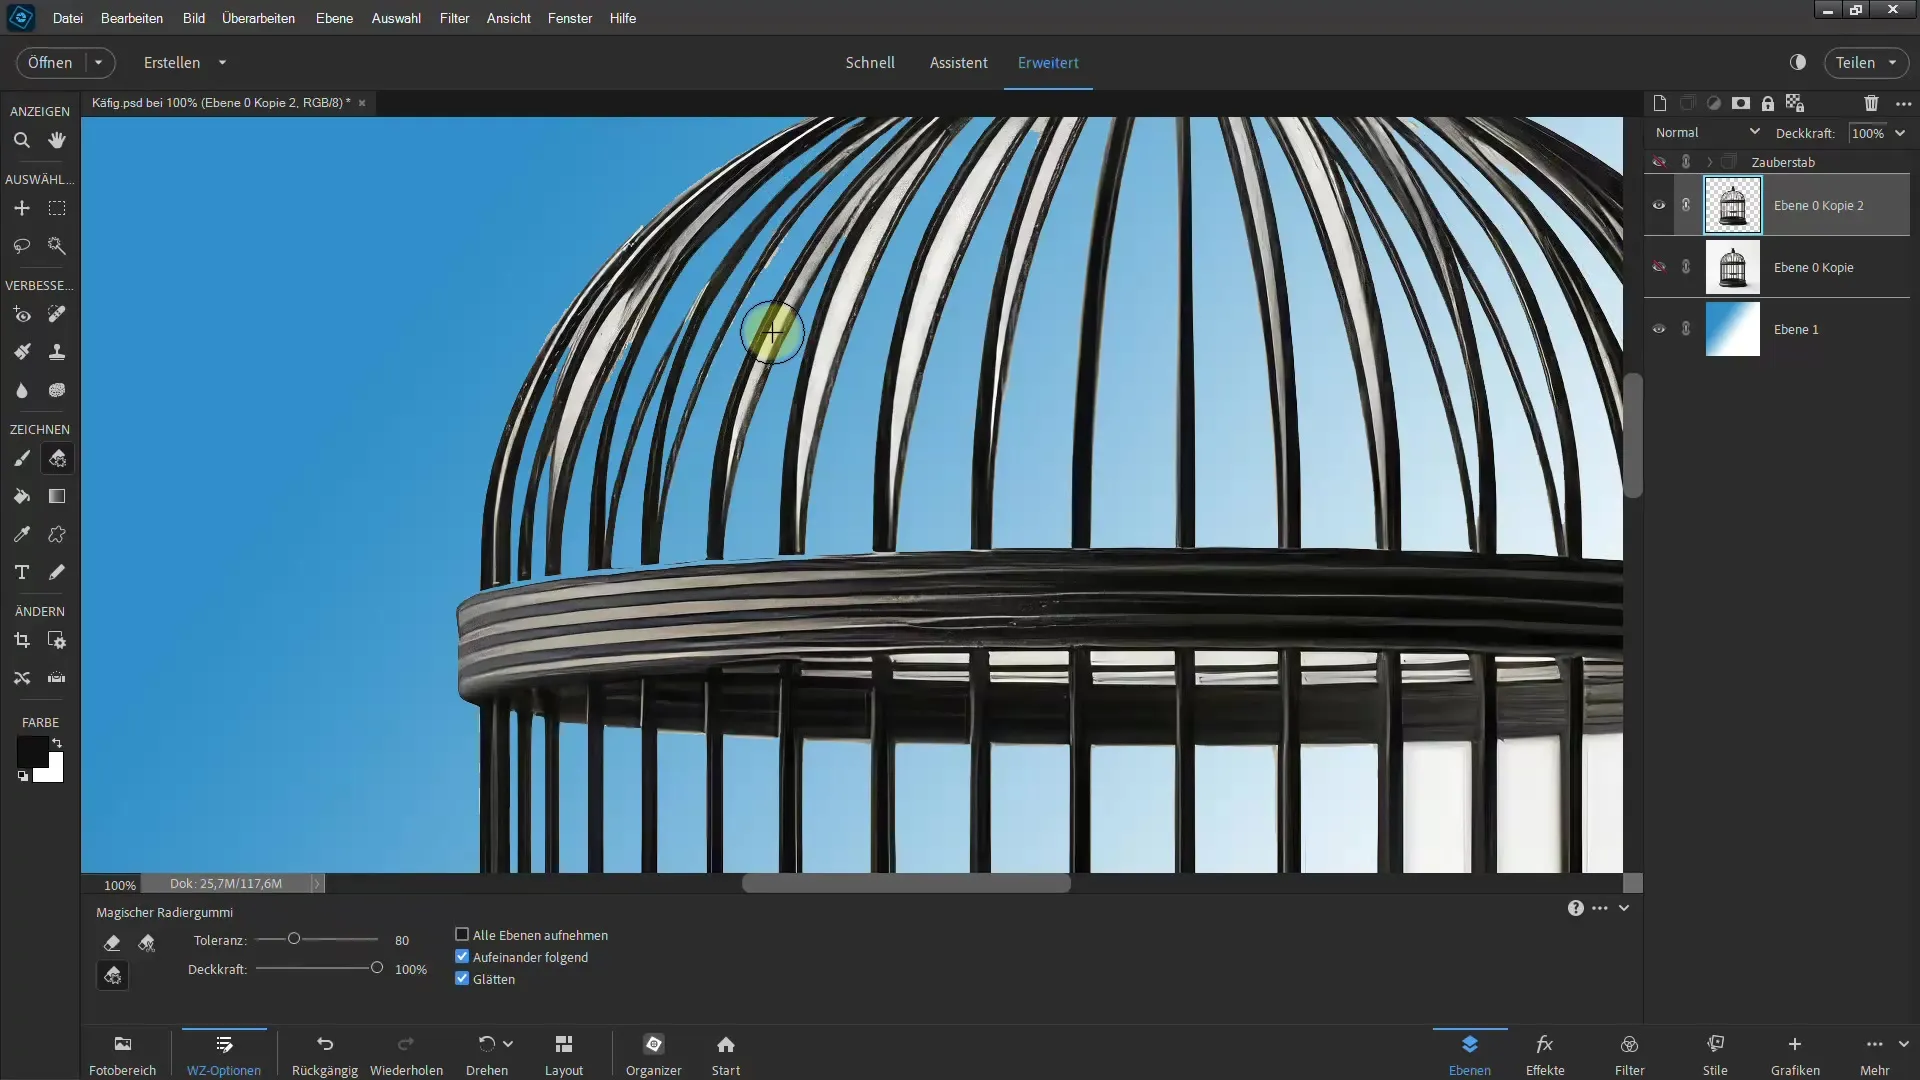Select the Quick Selection wand tool
The height and width of the screenshot is (1080, 1920).
(x=57, y=245)
